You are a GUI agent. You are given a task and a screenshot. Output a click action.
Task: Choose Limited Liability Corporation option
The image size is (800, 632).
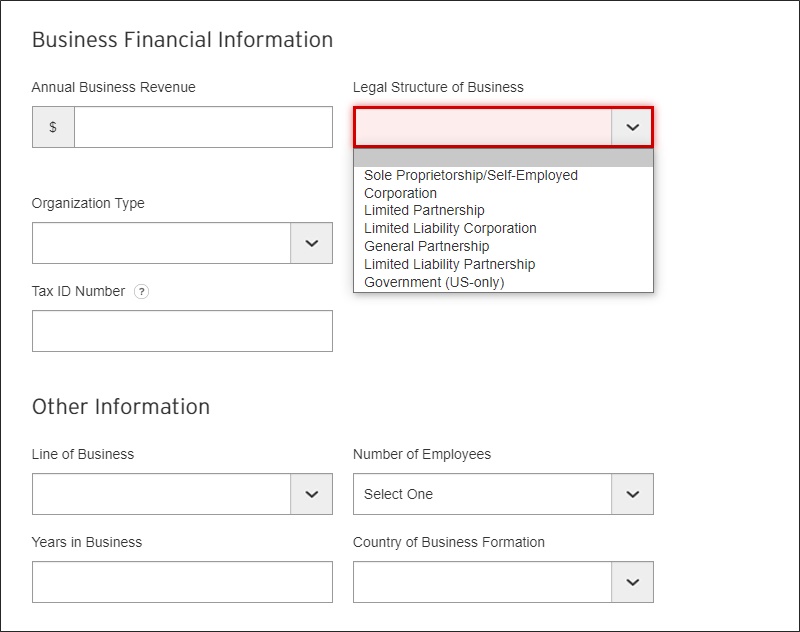[503, 228]
